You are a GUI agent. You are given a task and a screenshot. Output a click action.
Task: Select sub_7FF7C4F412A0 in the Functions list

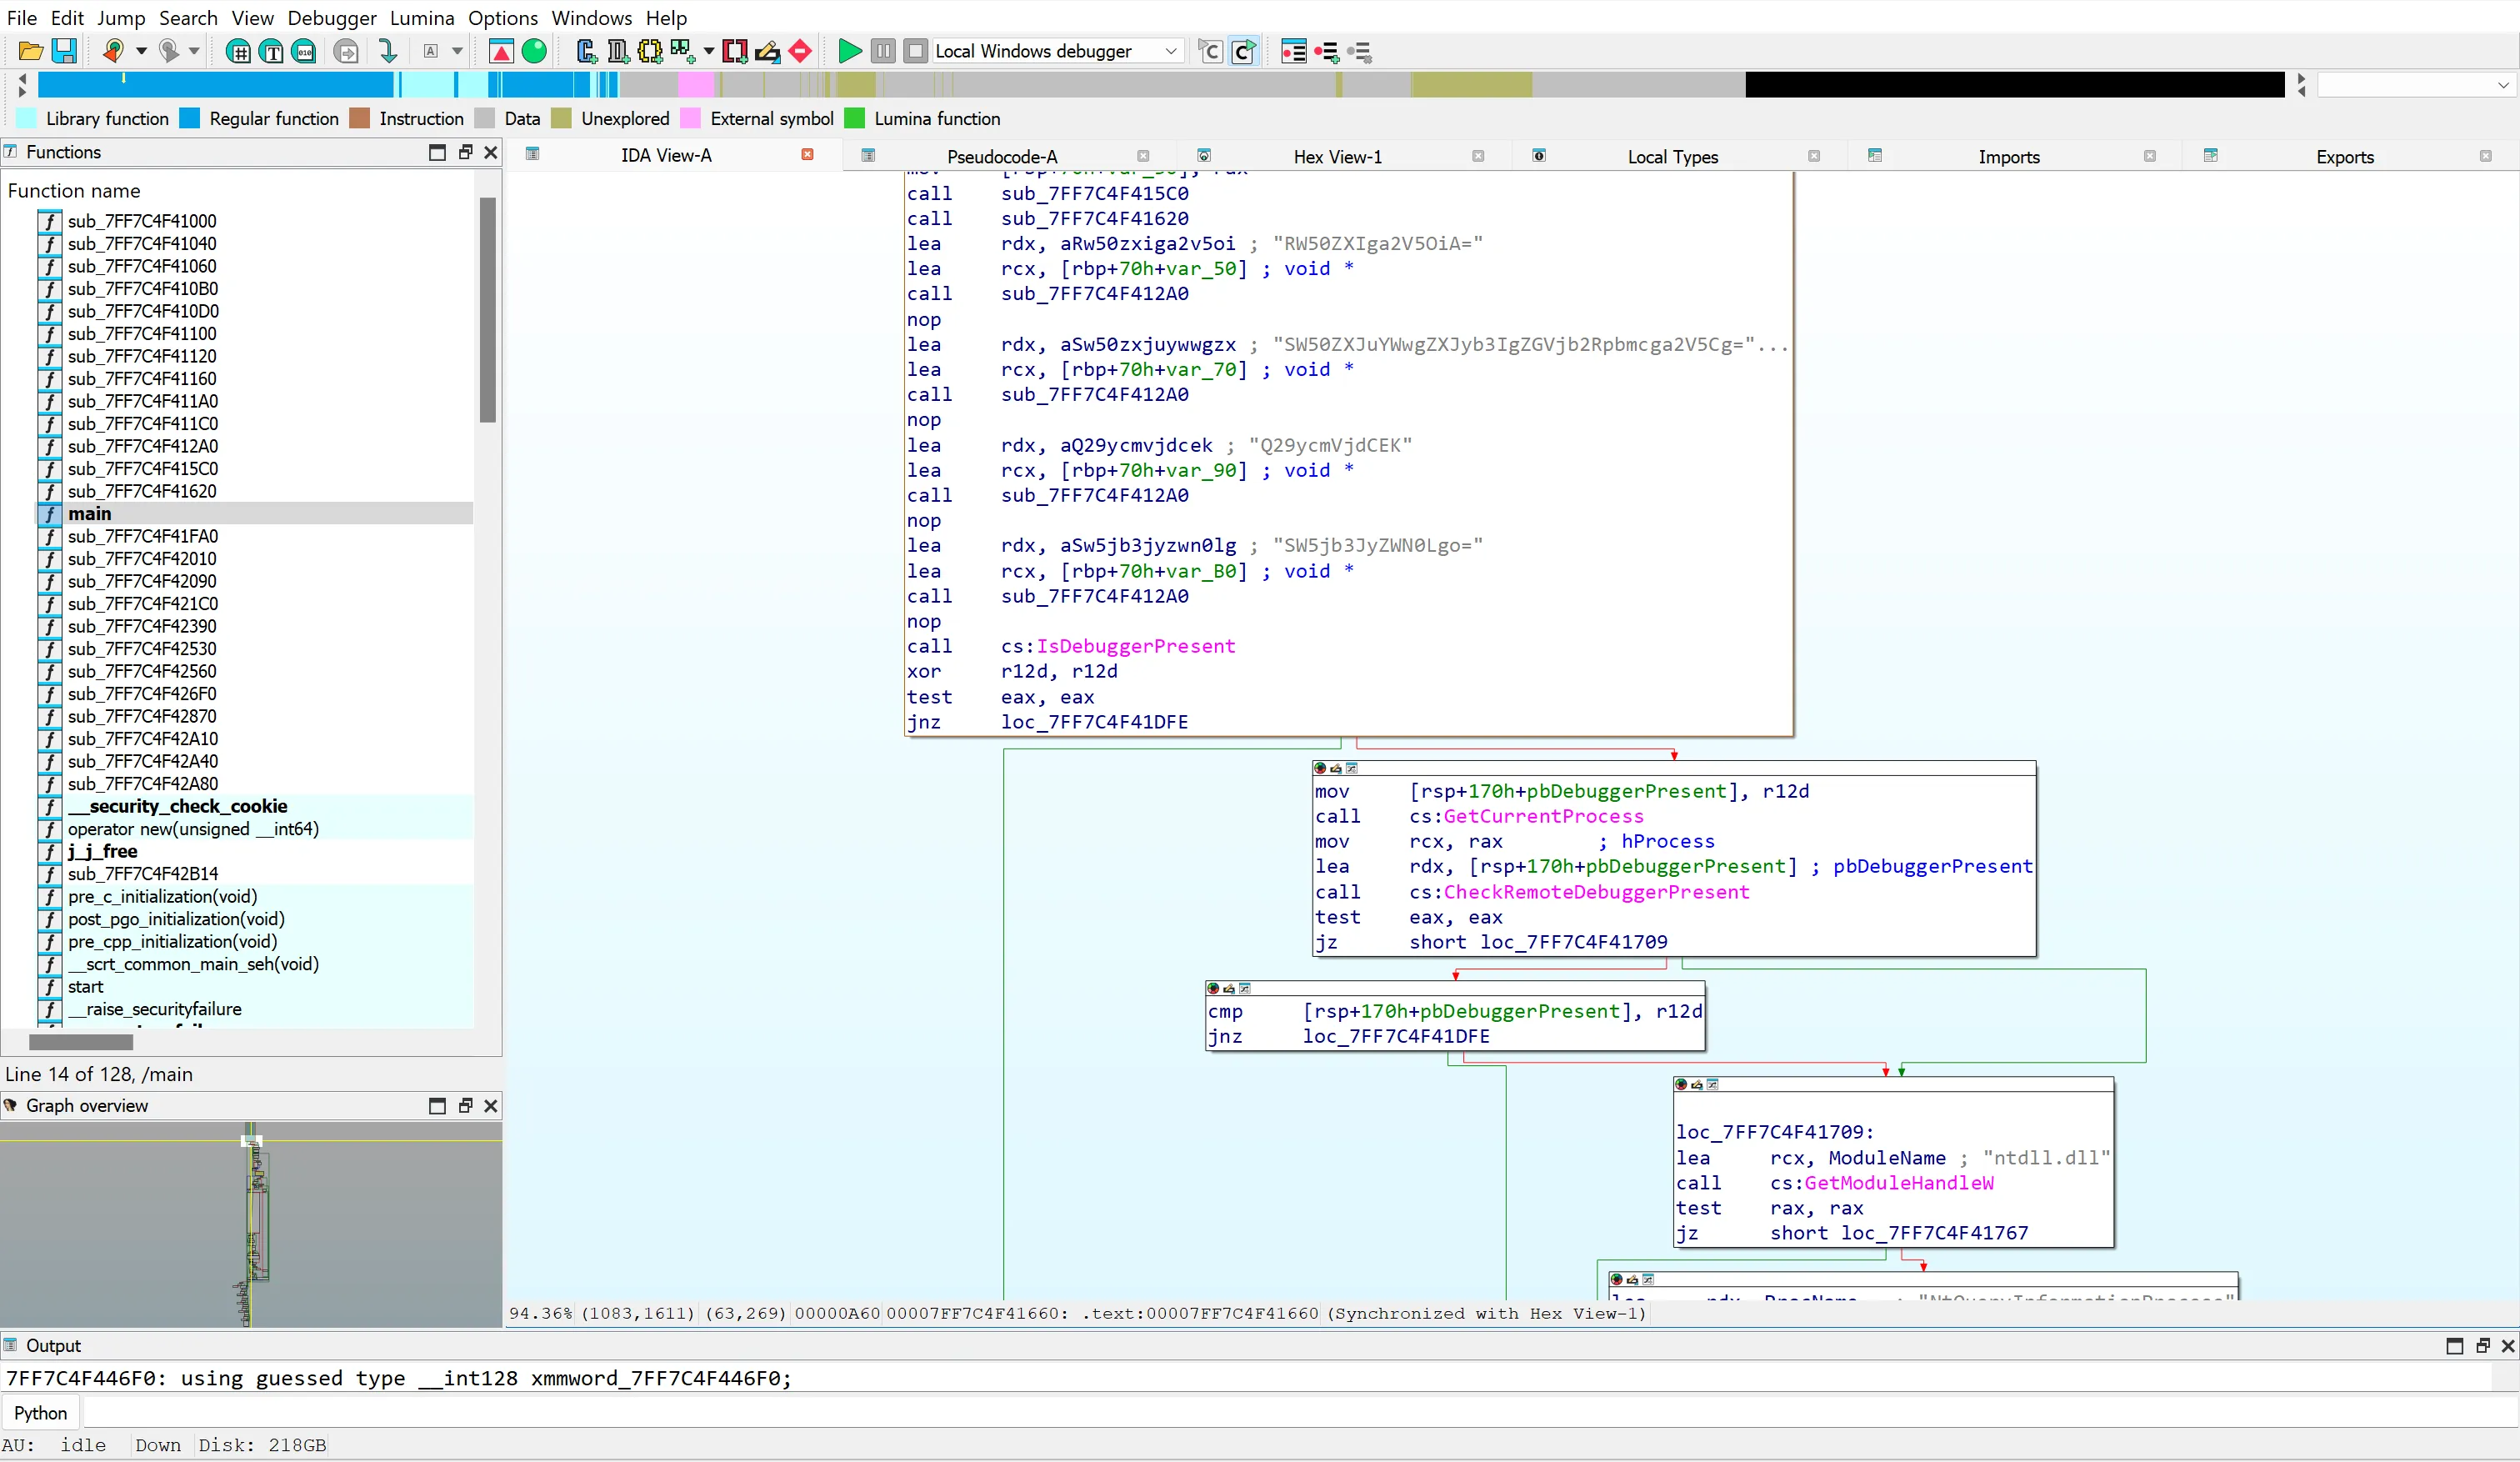(x=142, y=446)
